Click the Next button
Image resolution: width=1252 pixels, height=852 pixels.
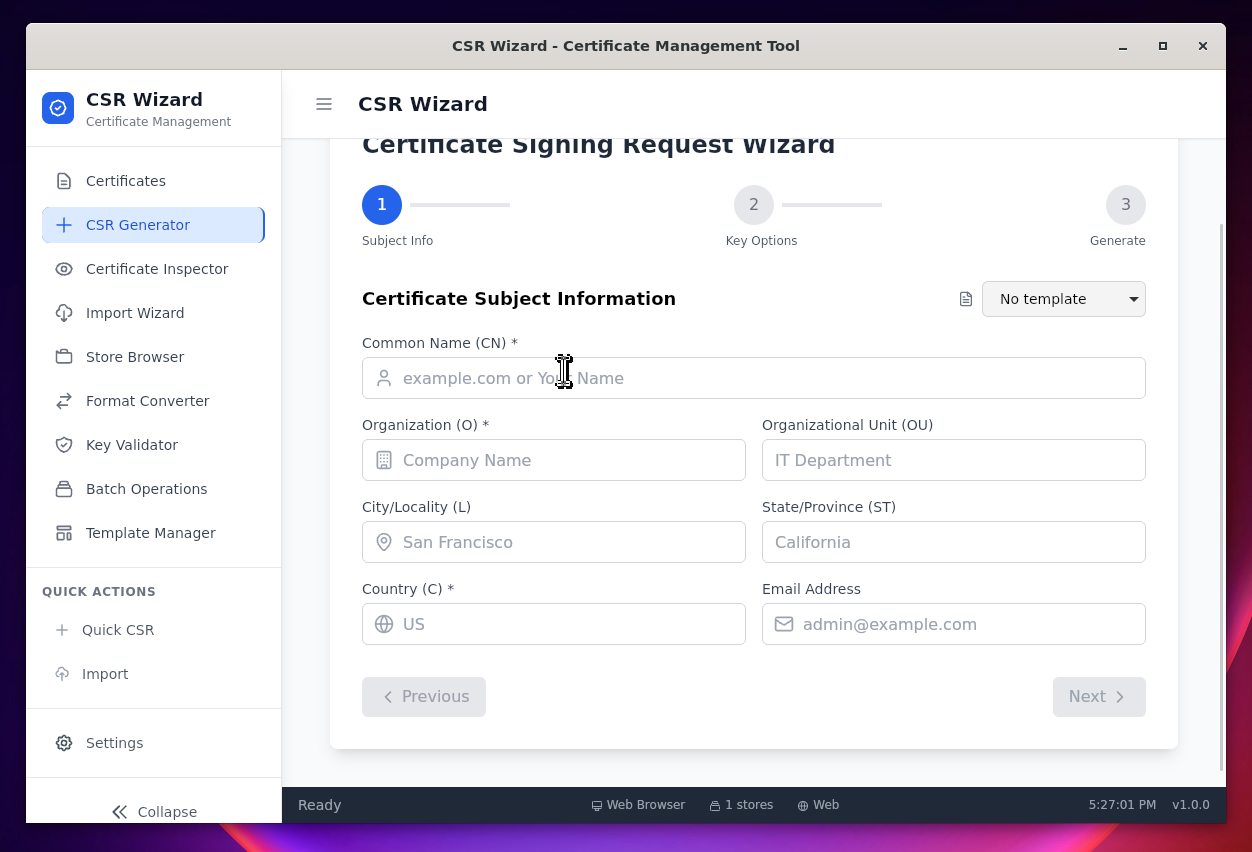1098,697
